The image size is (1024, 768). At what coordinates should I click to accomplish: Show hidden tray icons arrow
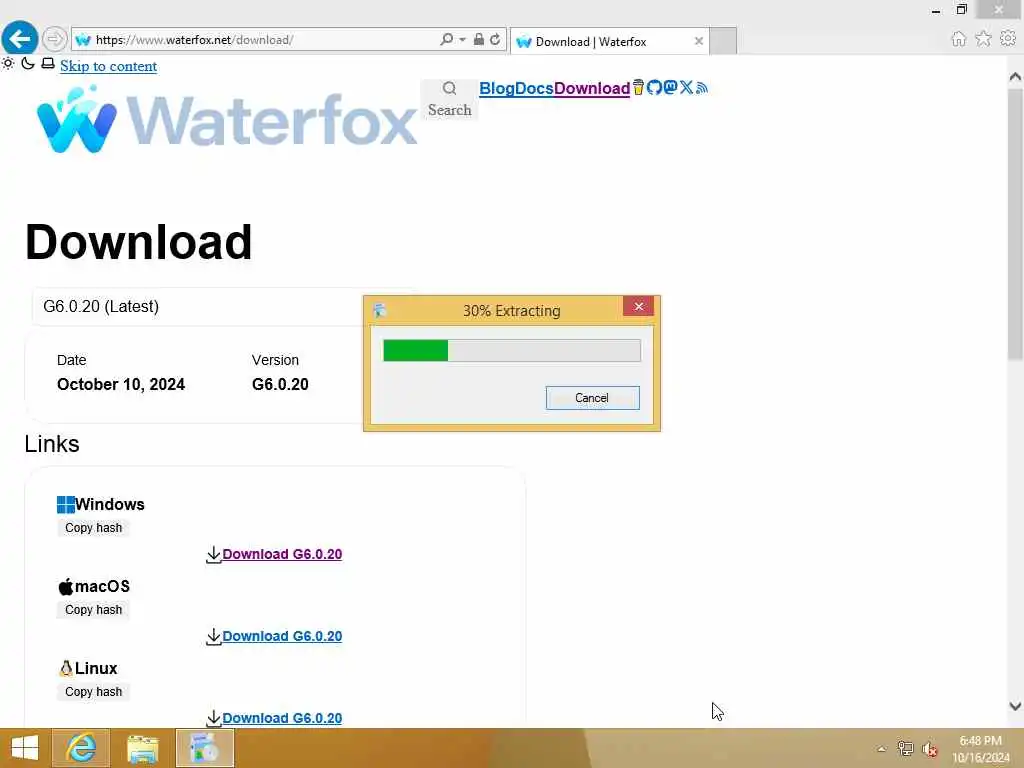[x=882, y=749]
